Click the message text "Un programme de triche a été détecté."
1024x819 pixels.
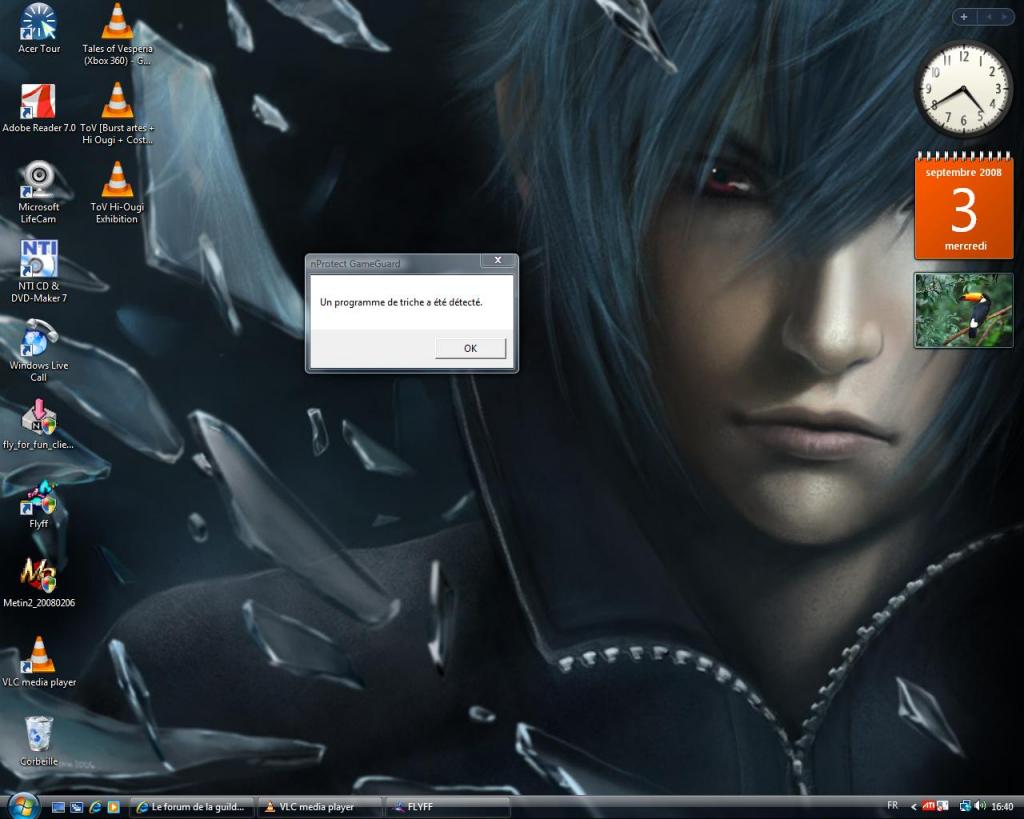(x=401, y=302)
